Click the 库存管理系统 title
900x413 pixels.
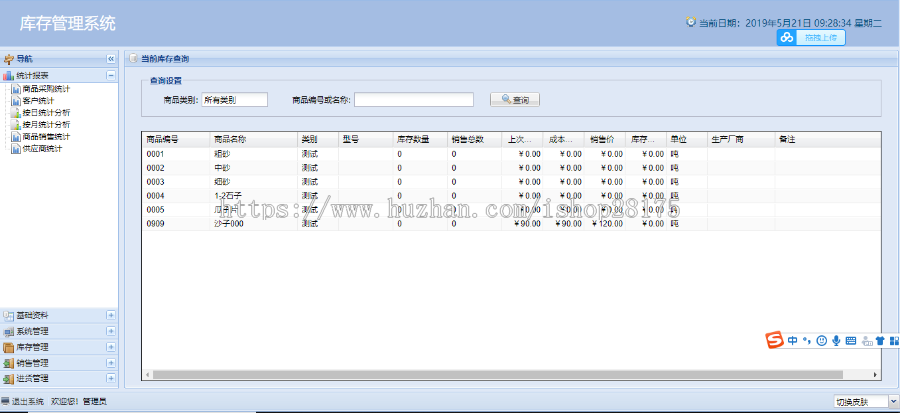[68, 24]
